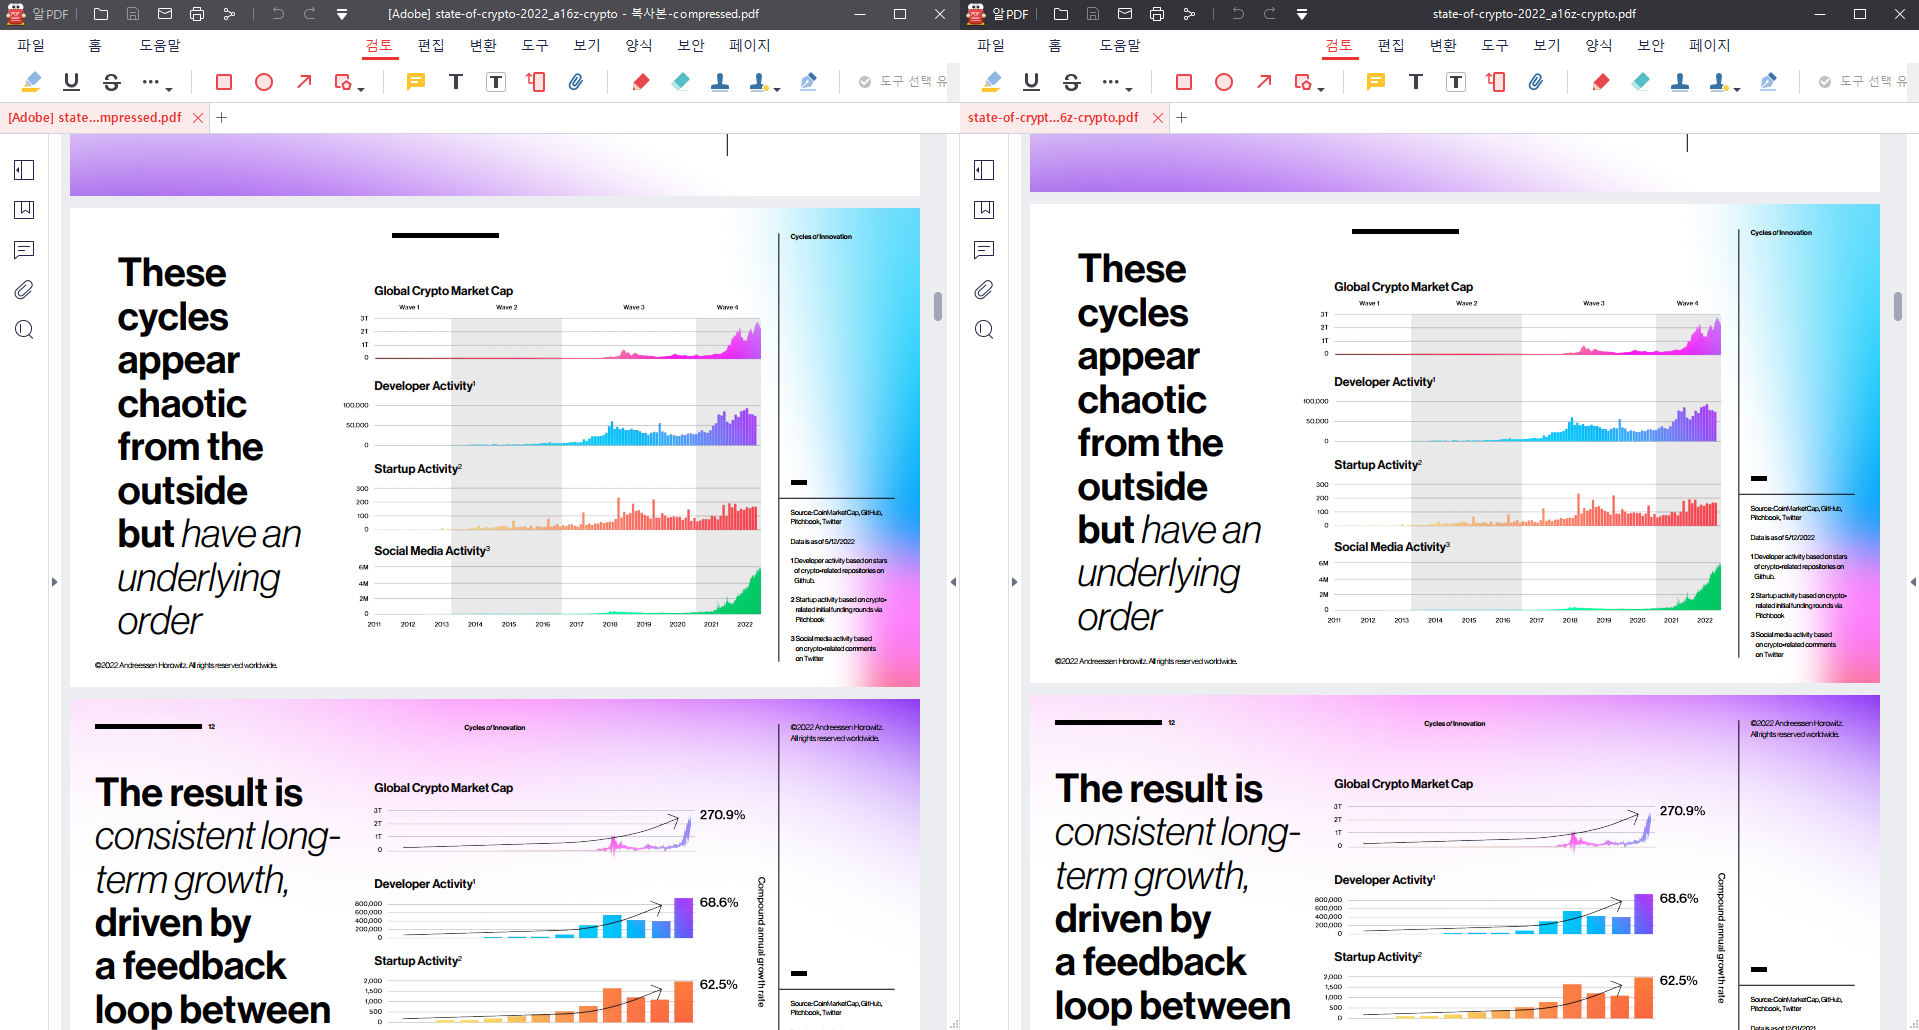Screen dimensions: 1919x1030
Task: Click the paperclip attach tool in left toolbar
Action: point(576,82)
